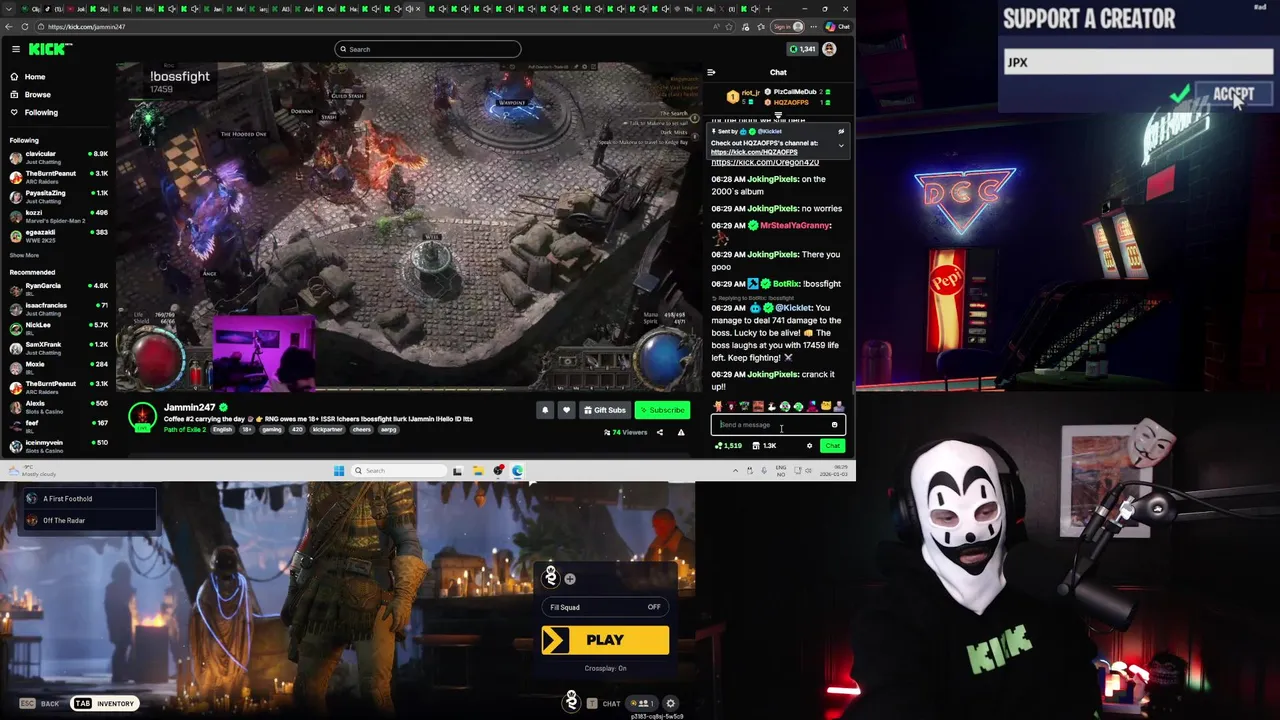Viewport: 1280px width, 720px height.
Task: Open the Copilot Chat button in browser
Action: tap(839, 27)
